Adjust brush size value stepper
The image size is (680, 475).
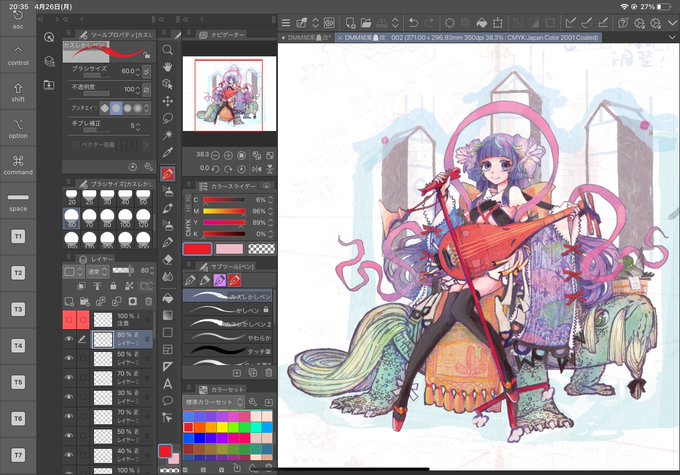coord(138,72)
